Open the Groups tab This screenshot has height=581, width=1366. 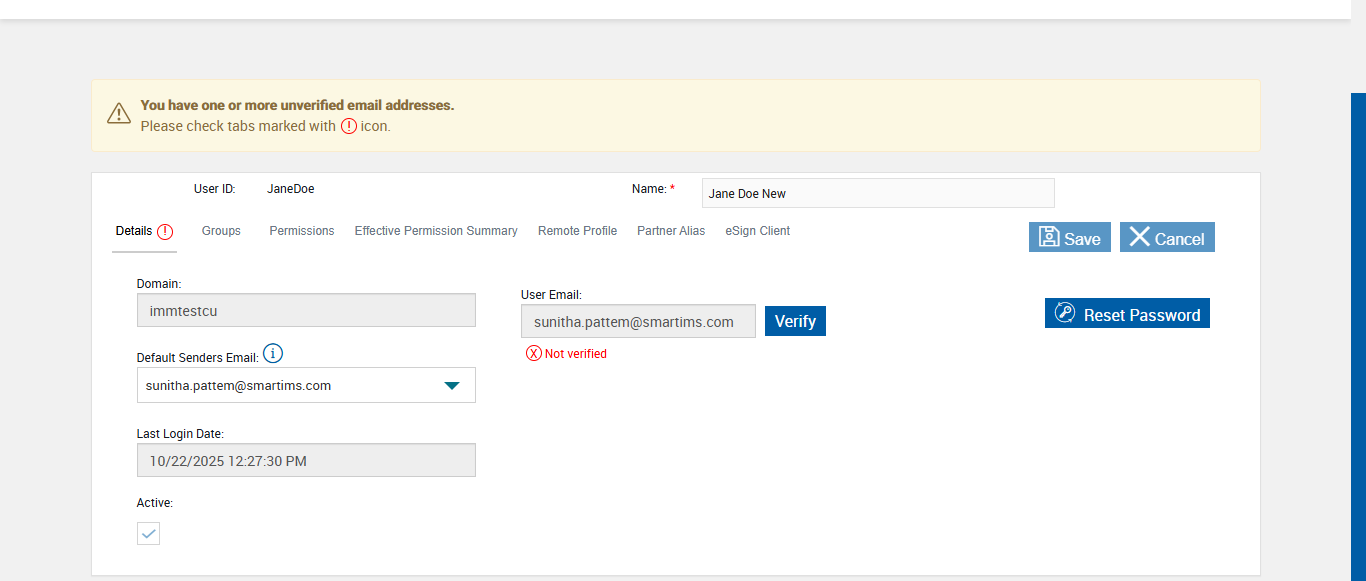pyautogui.click(x=221, y=231)
